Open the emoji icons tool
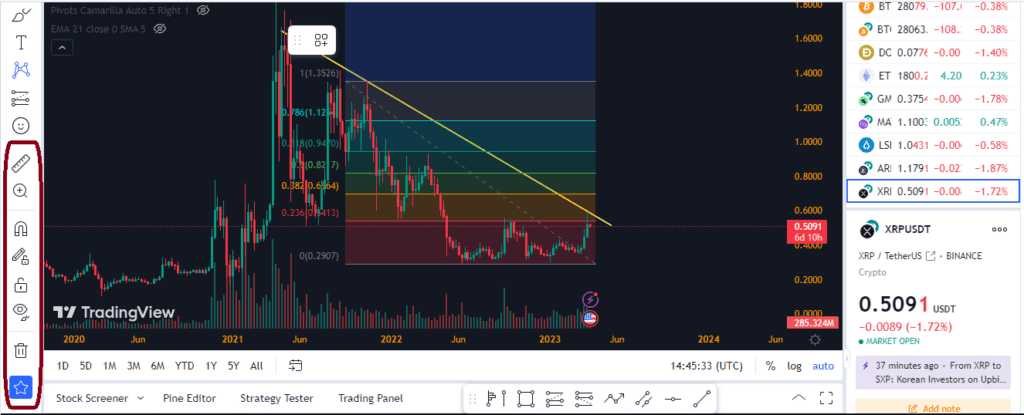This screenshot has width=1024, height=415. 20,126
